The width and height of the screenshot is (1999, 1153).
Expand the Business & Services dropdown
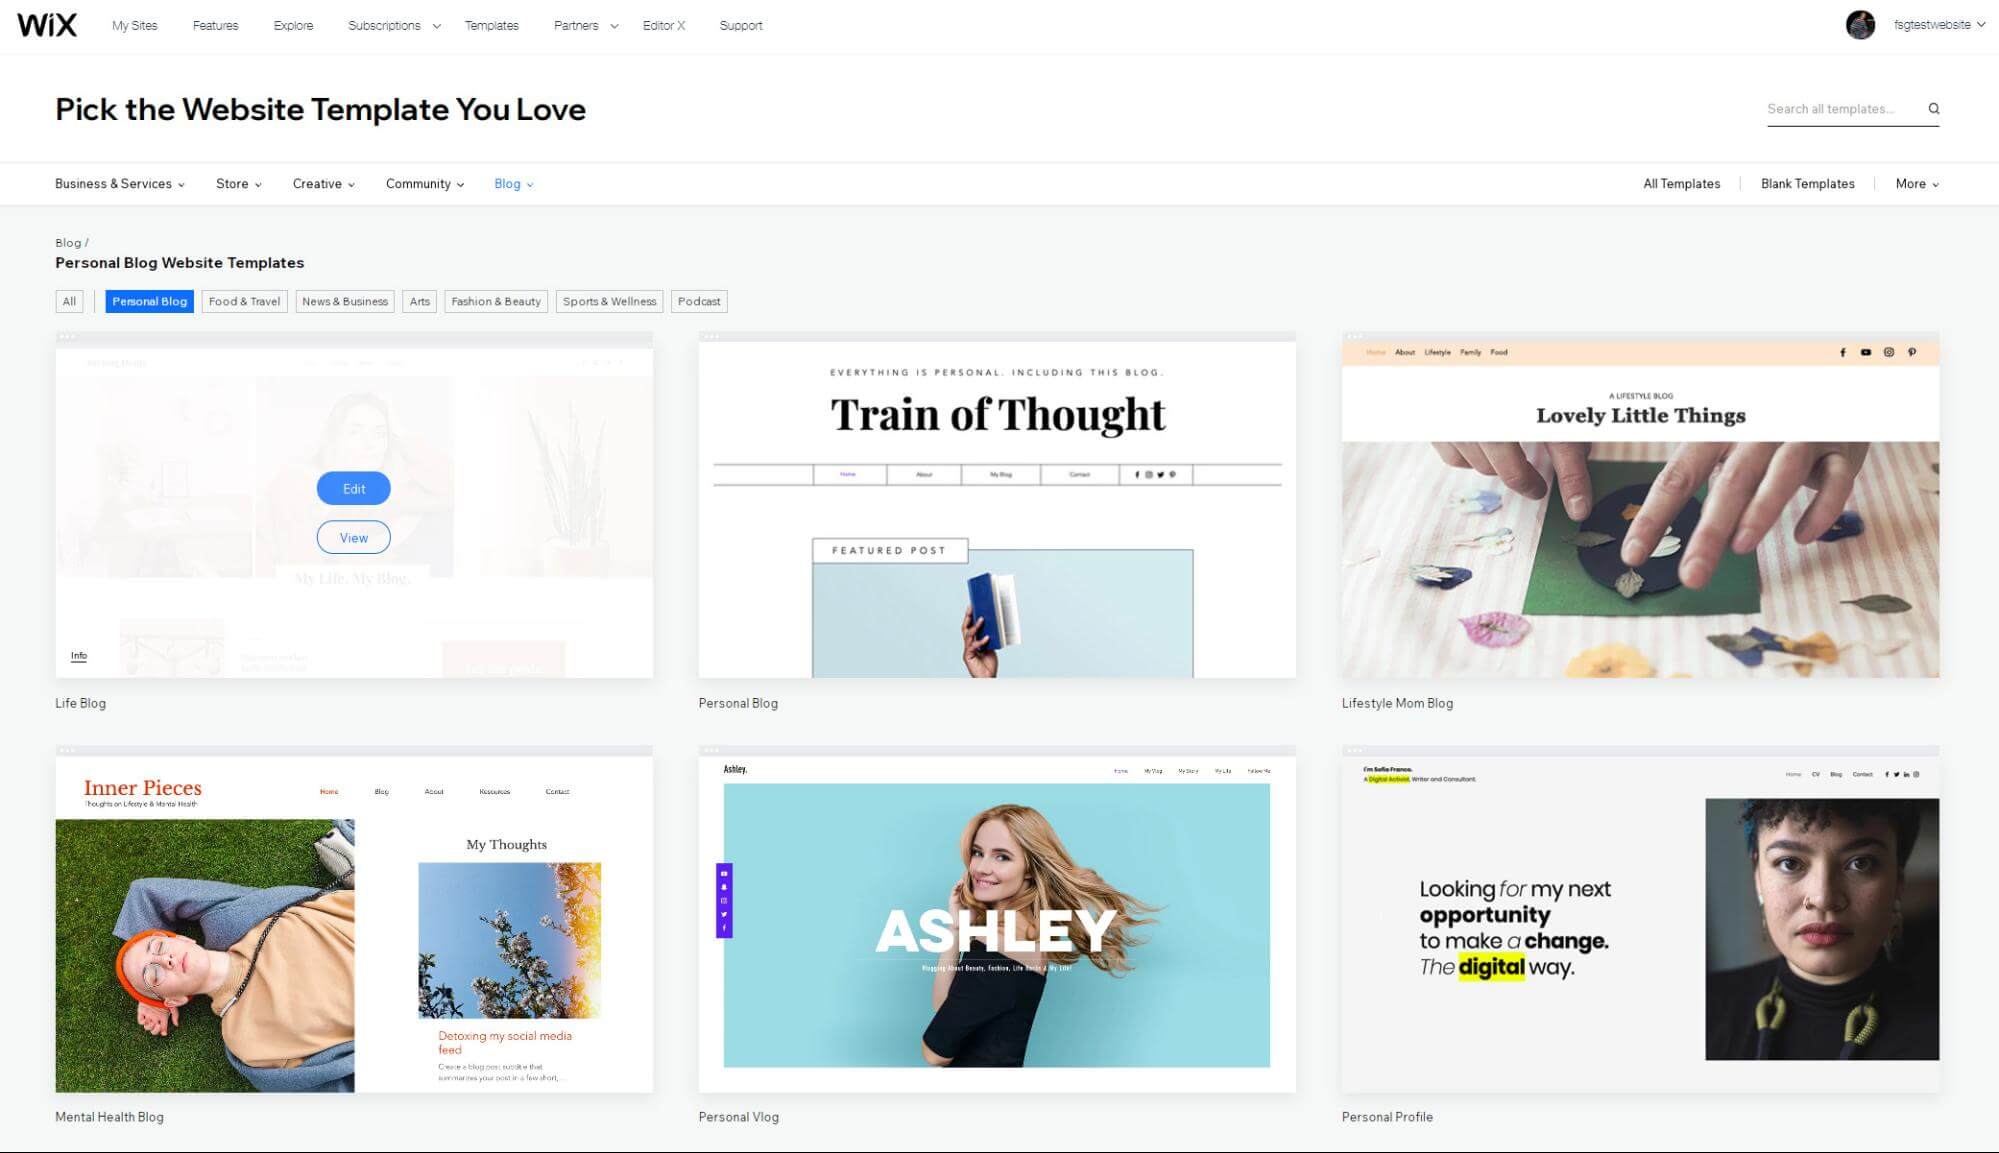click(x=117, y=184)
